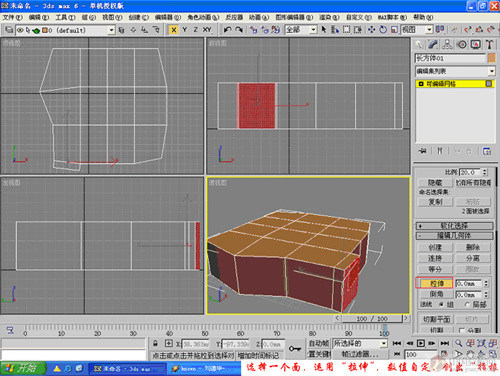The image size is (500, 376).
Task: Click the 隐藏 hide button
Action: point(435,183)
